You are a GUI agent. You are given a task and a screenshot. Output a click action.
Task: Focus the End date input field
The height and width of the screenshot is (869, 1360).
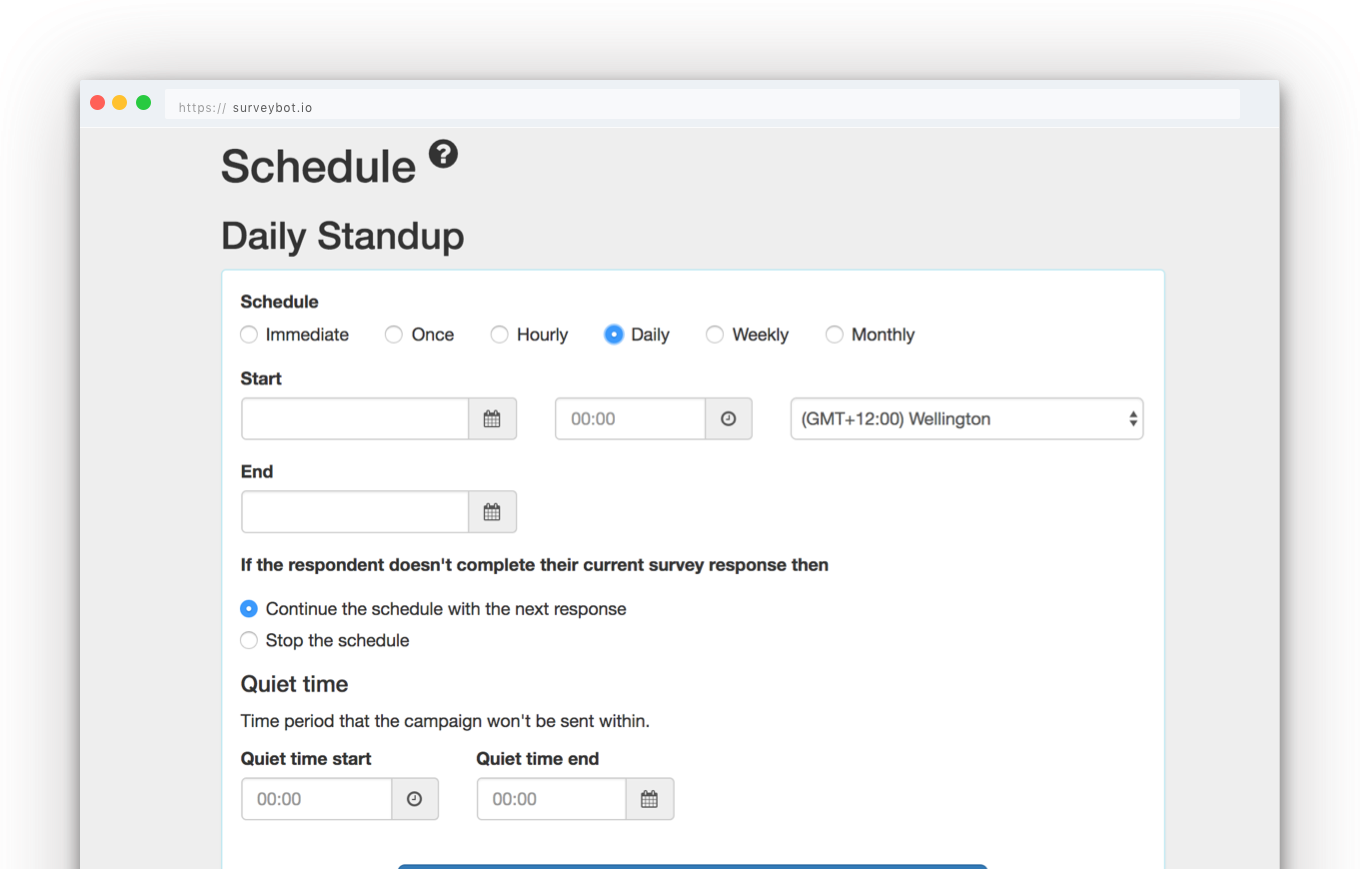355,512
